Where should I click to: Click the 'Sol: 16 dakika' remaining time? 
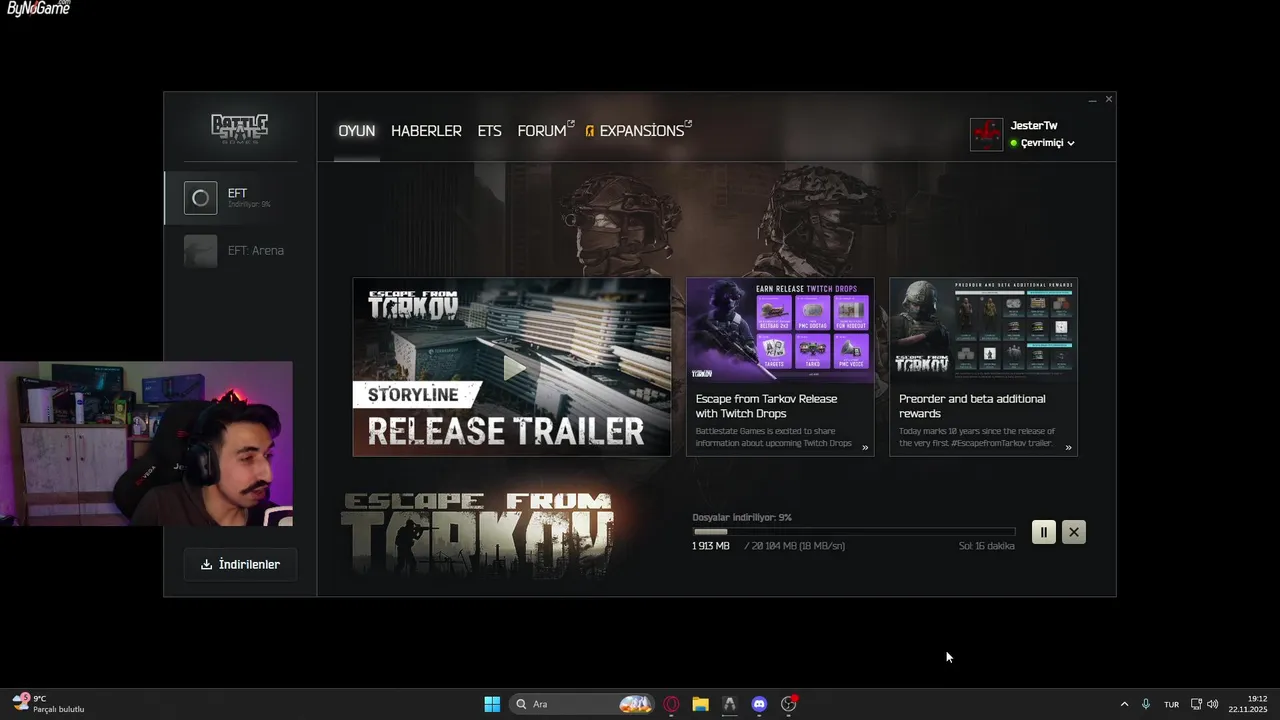(986, 546)
